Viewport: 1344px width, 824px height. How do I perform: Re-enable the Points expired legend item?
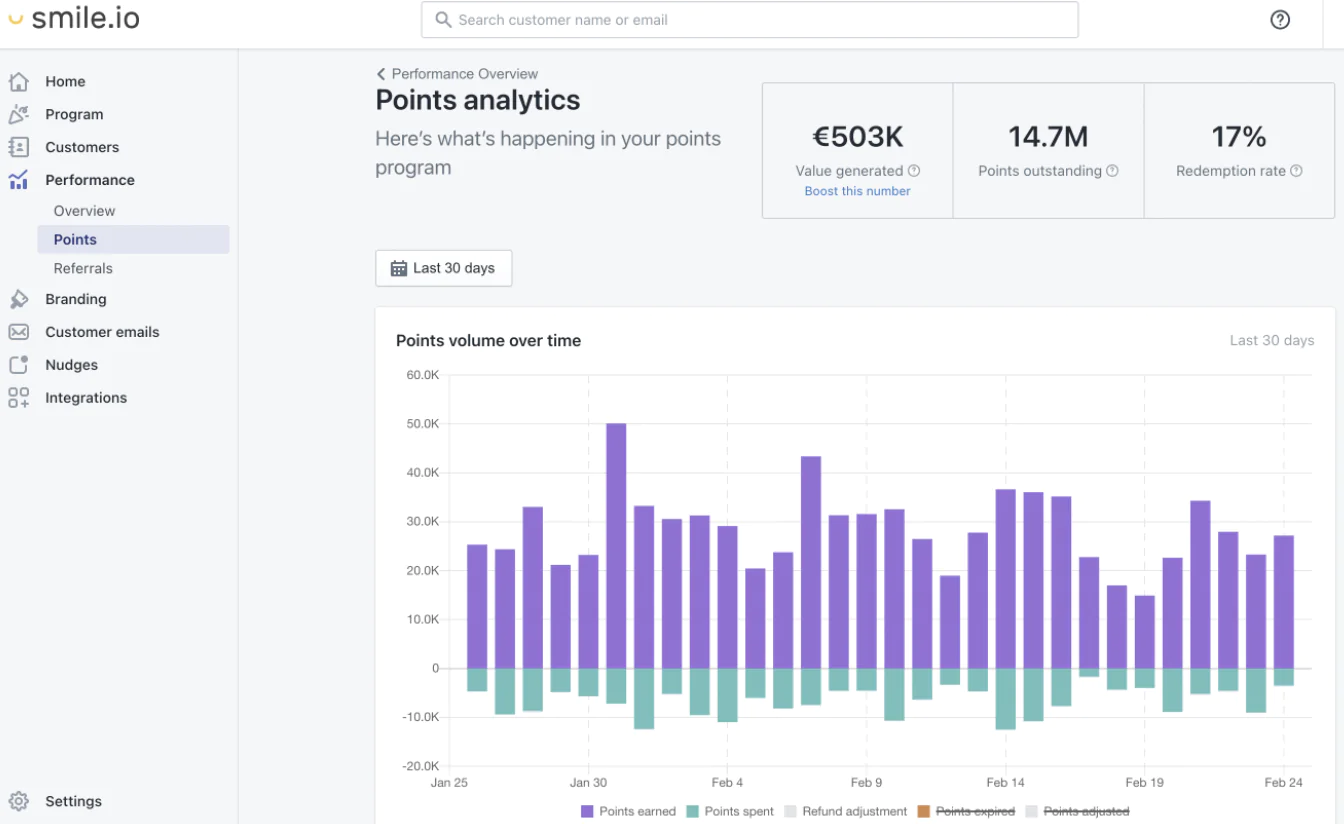[977, 811]
